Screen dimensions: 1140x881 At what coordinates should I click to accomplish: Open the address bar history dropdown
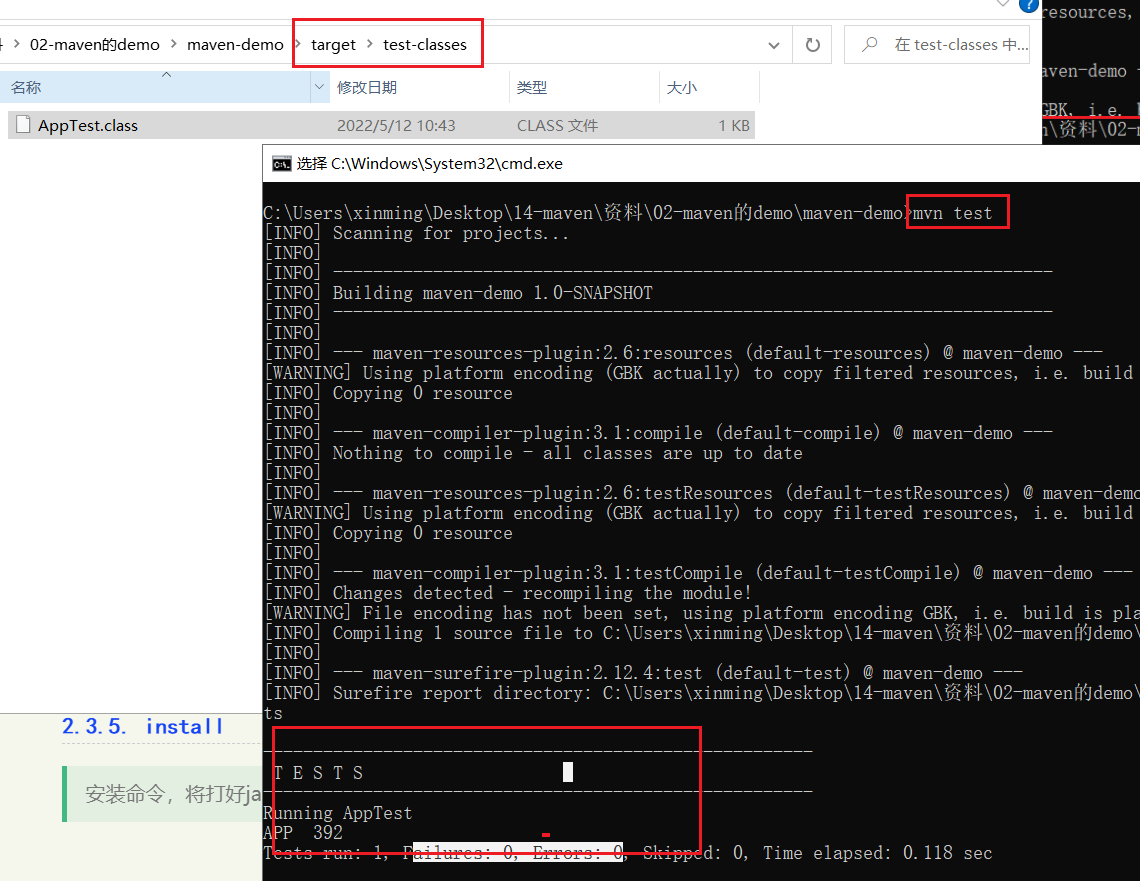pos(773,45)
